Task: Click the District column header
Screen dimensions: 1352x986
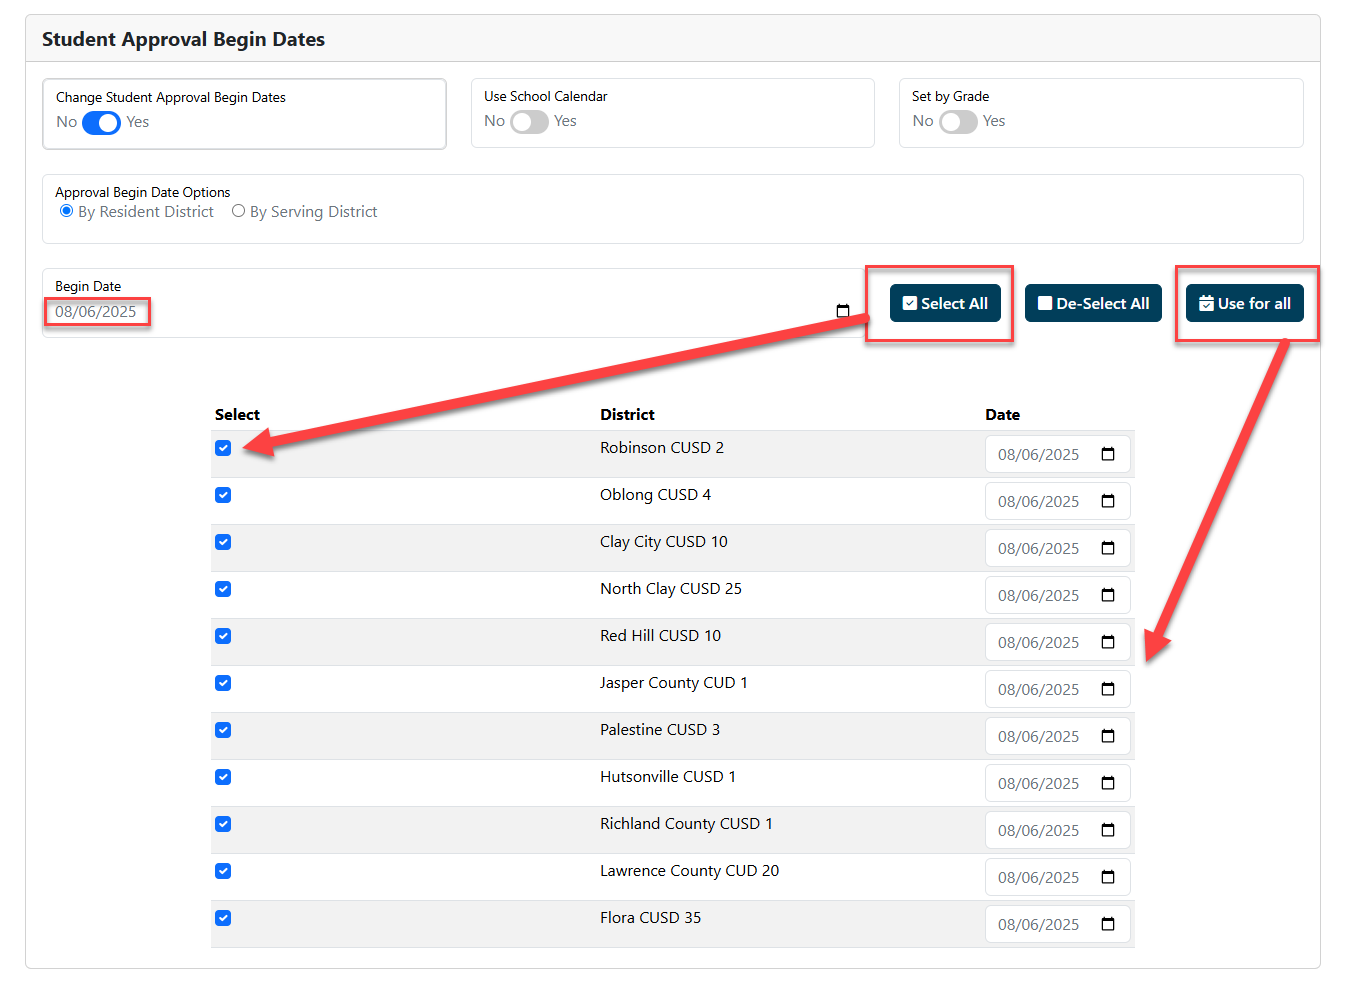Action: (x=627, y=414)
